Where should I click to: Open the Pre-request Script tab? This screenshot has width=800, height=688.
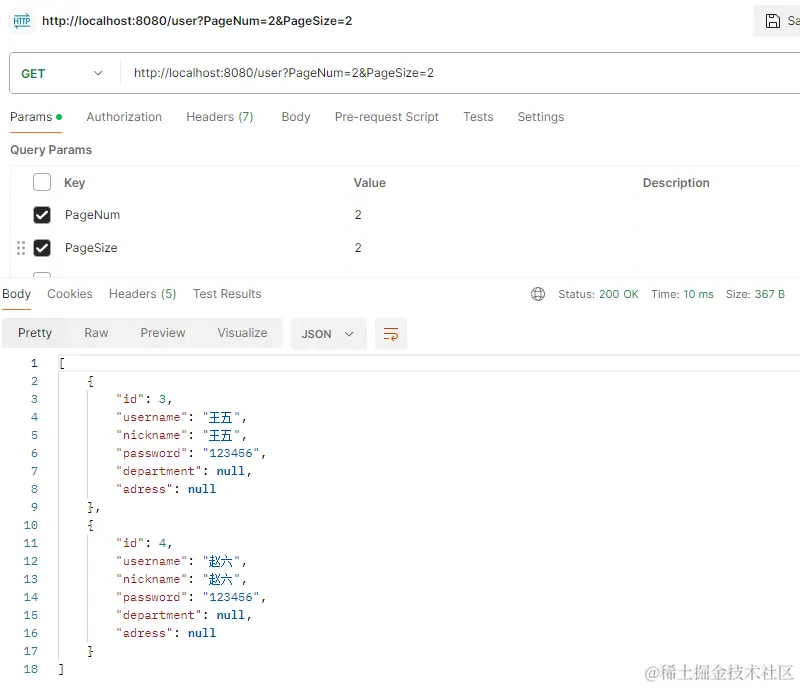387,117
